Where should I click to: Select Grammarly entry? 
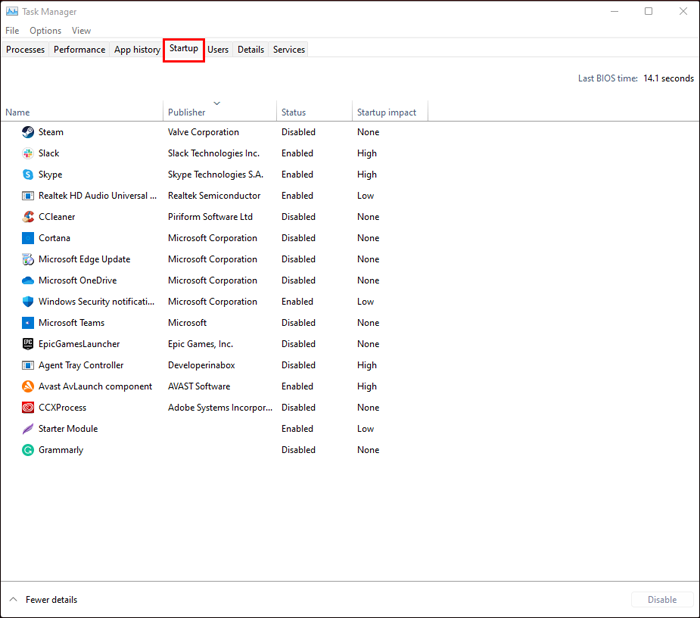coord(61,450)
